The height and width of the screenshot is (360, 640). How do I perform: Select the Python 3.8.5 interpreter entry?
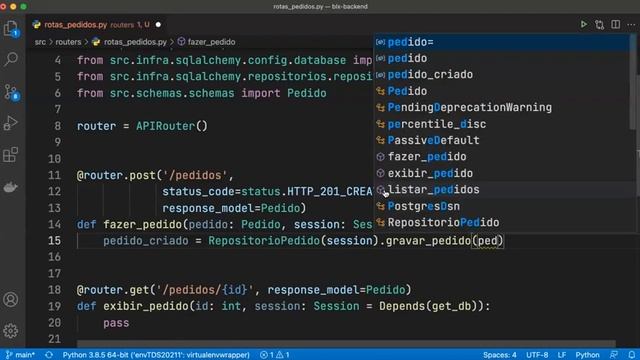pos(156,355)
